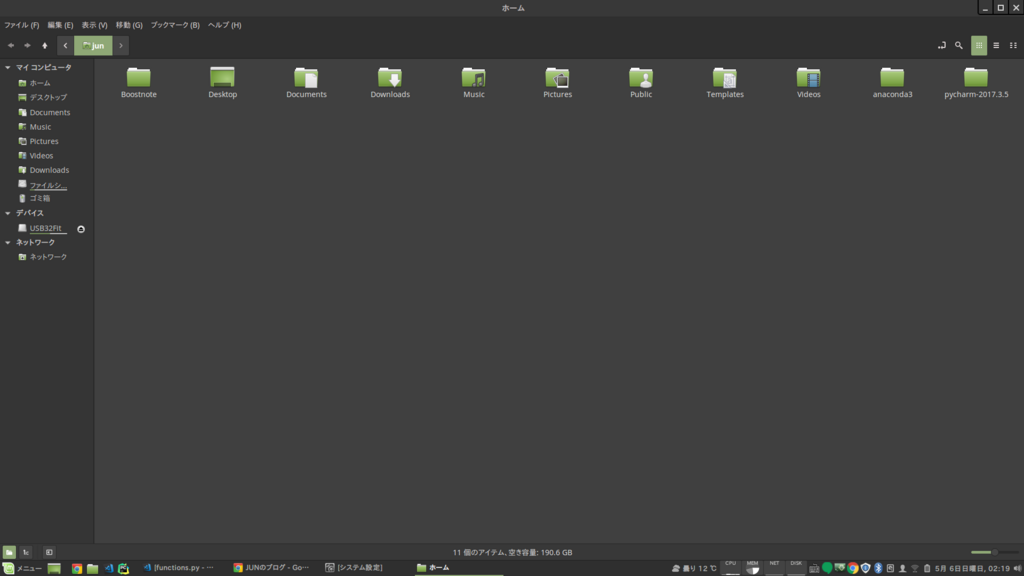
Task: Open the Videos folder icon in main pane
Action: (808, 82)
